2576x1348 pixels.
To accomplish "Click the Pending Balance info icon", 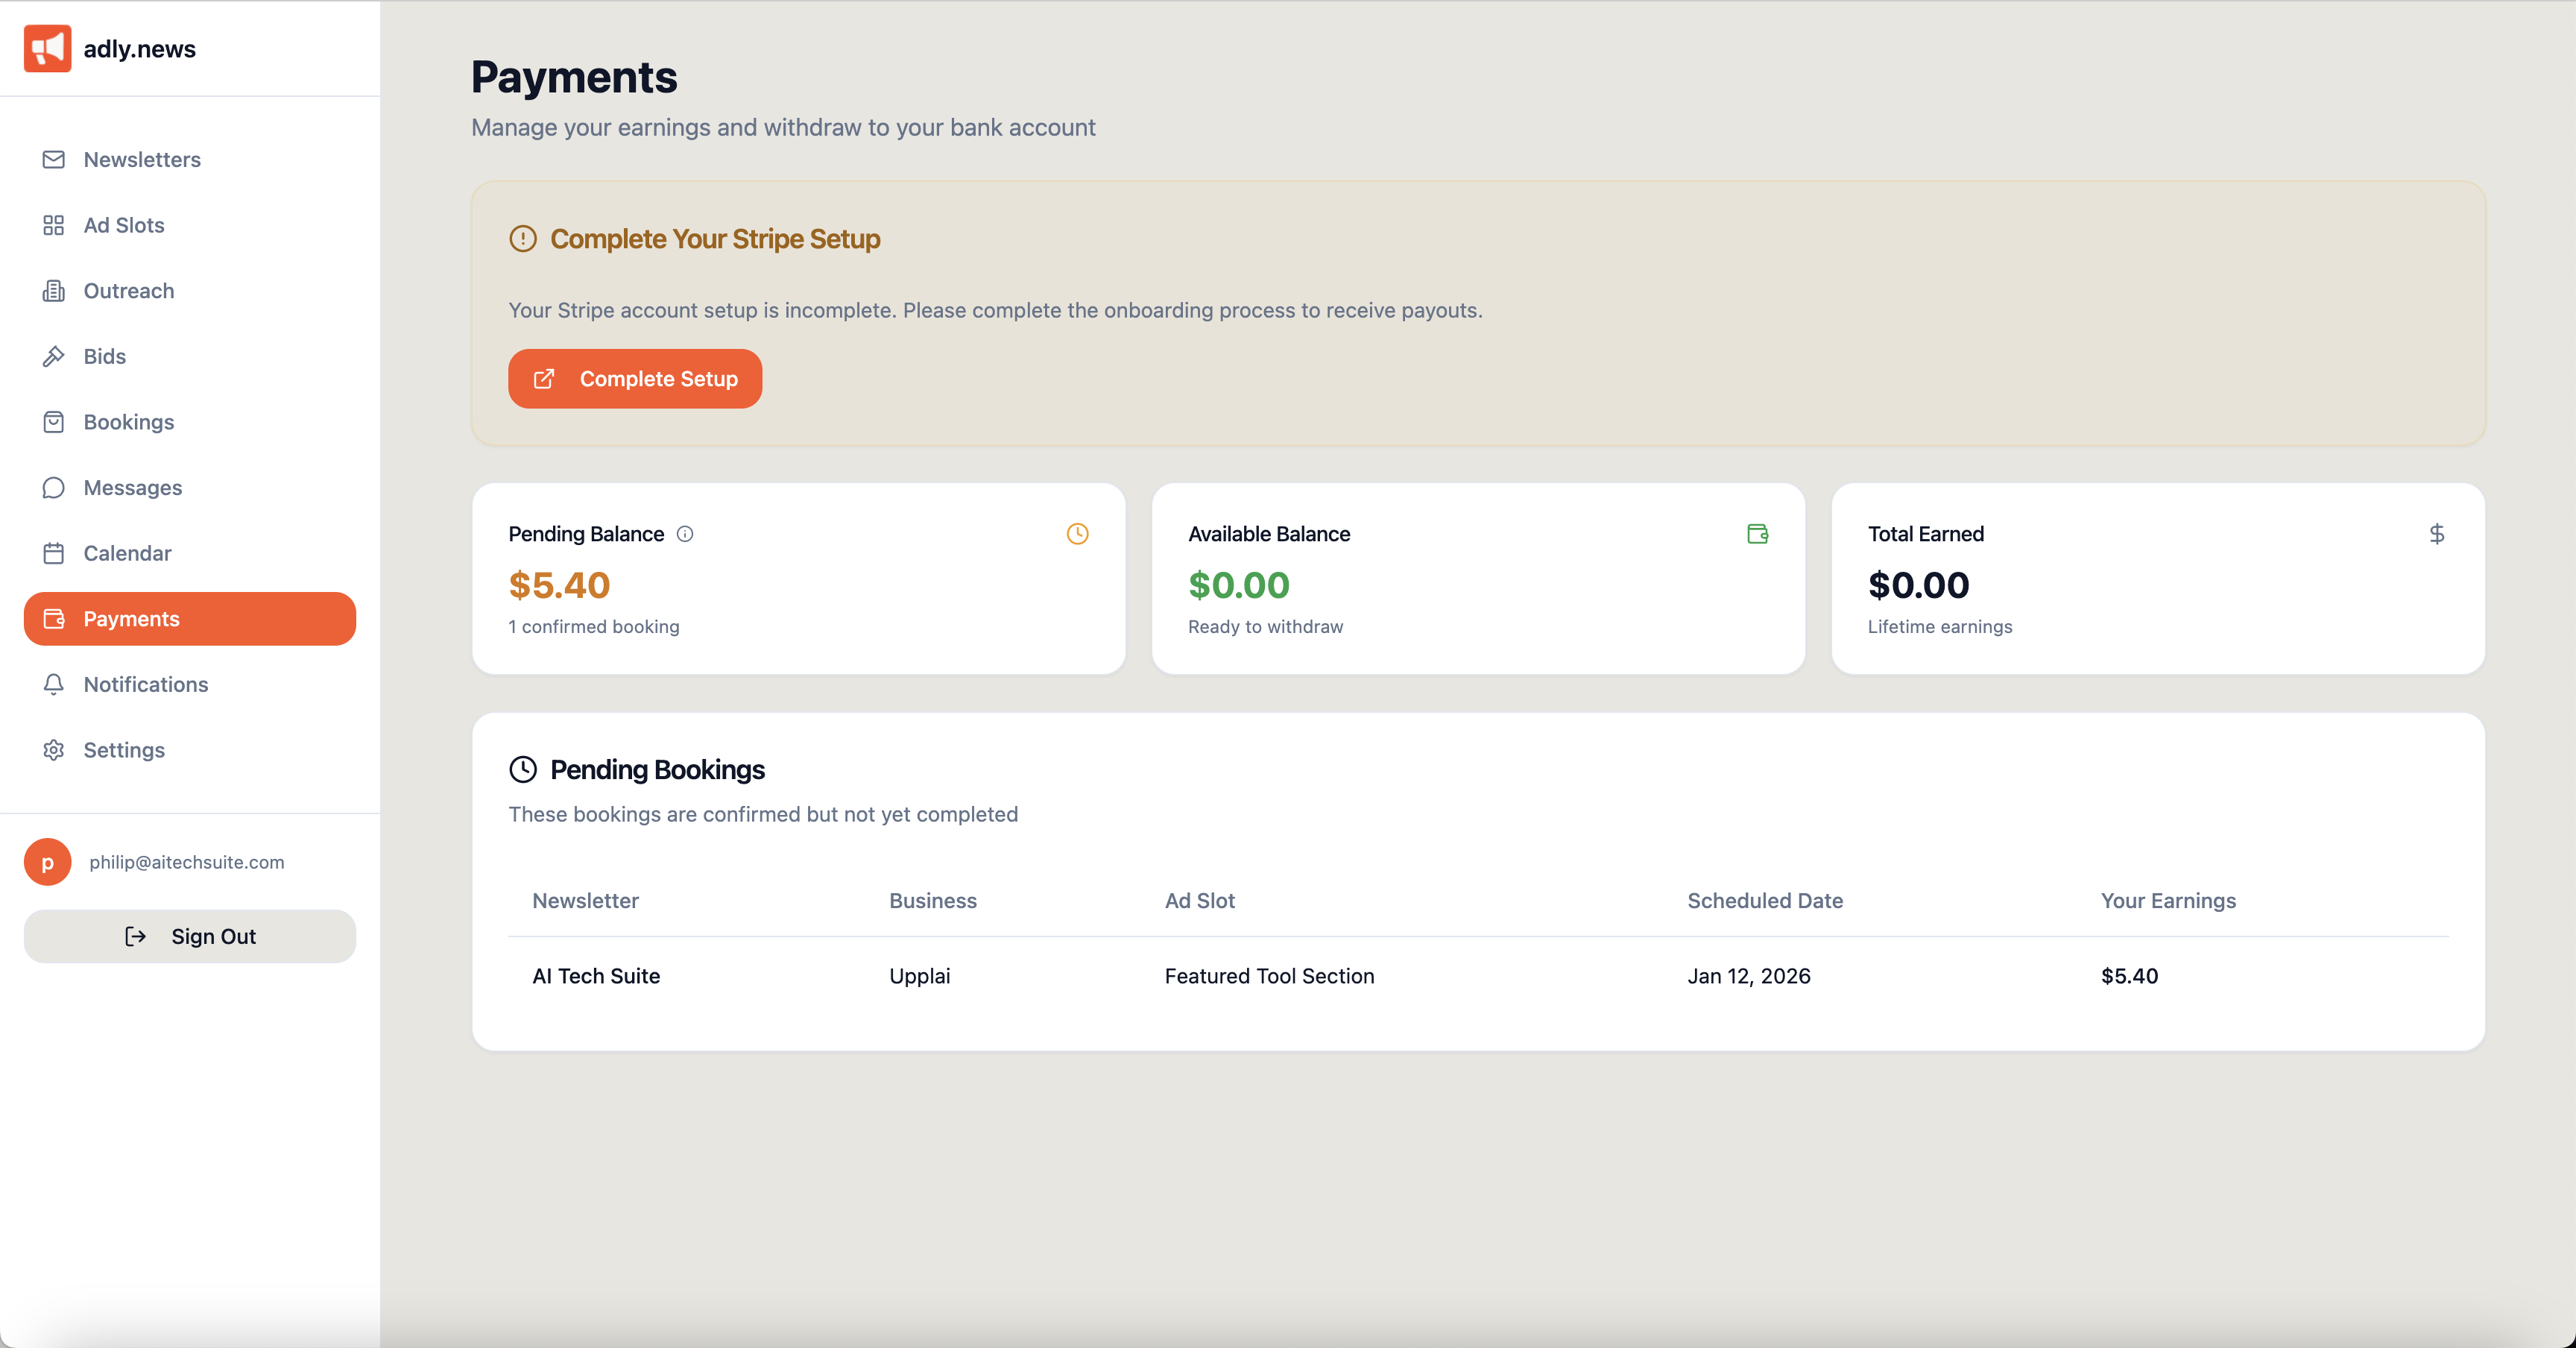I will point(685,534).
